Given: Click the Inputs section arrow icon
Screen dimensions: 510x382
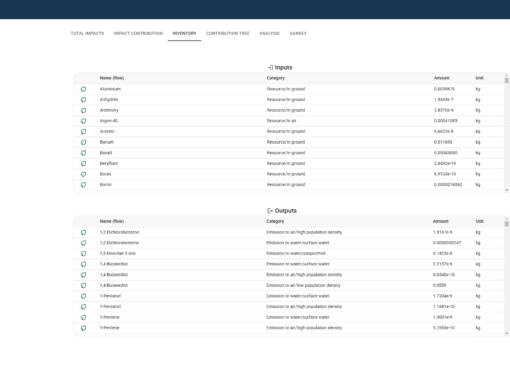Looking at the screenshot, I should pyautogui.click(x=270, y=67).
